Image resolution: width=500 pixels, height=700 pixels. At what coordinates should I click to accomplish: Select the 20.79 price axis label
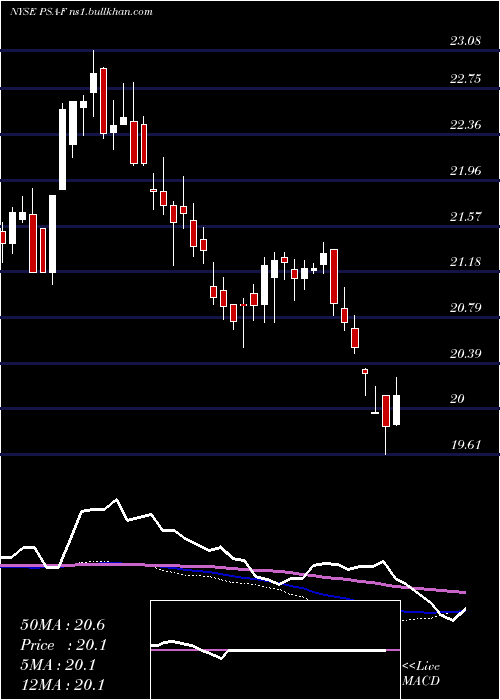(465, 308)
